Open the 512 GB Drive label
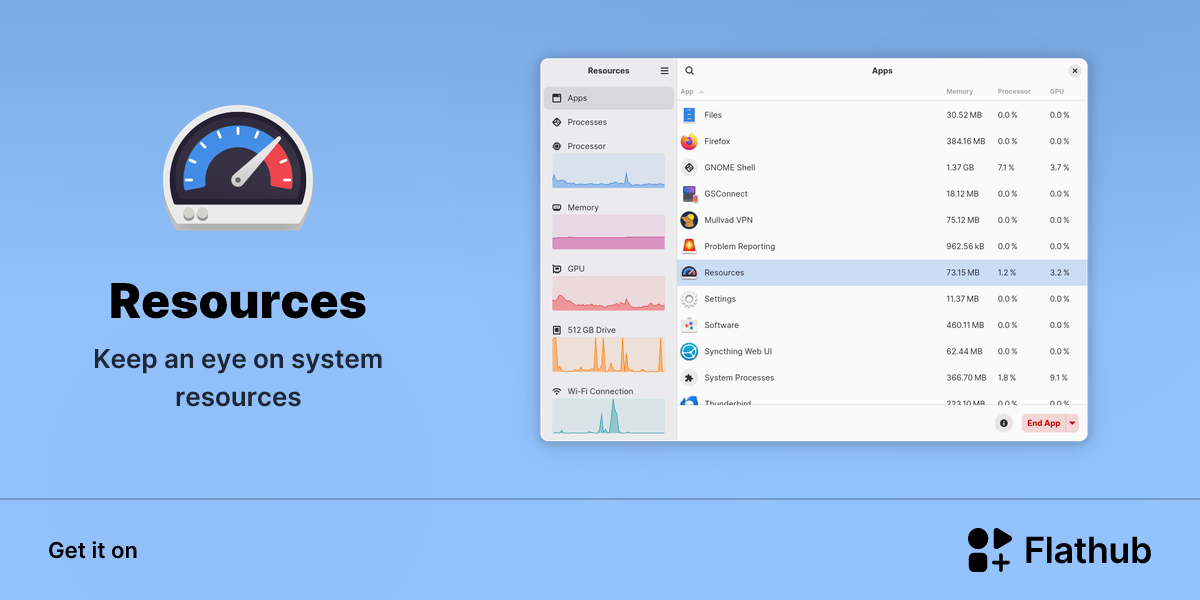Image resolution: width=1200 pixels, height=600 pixels. pos(591,330)
